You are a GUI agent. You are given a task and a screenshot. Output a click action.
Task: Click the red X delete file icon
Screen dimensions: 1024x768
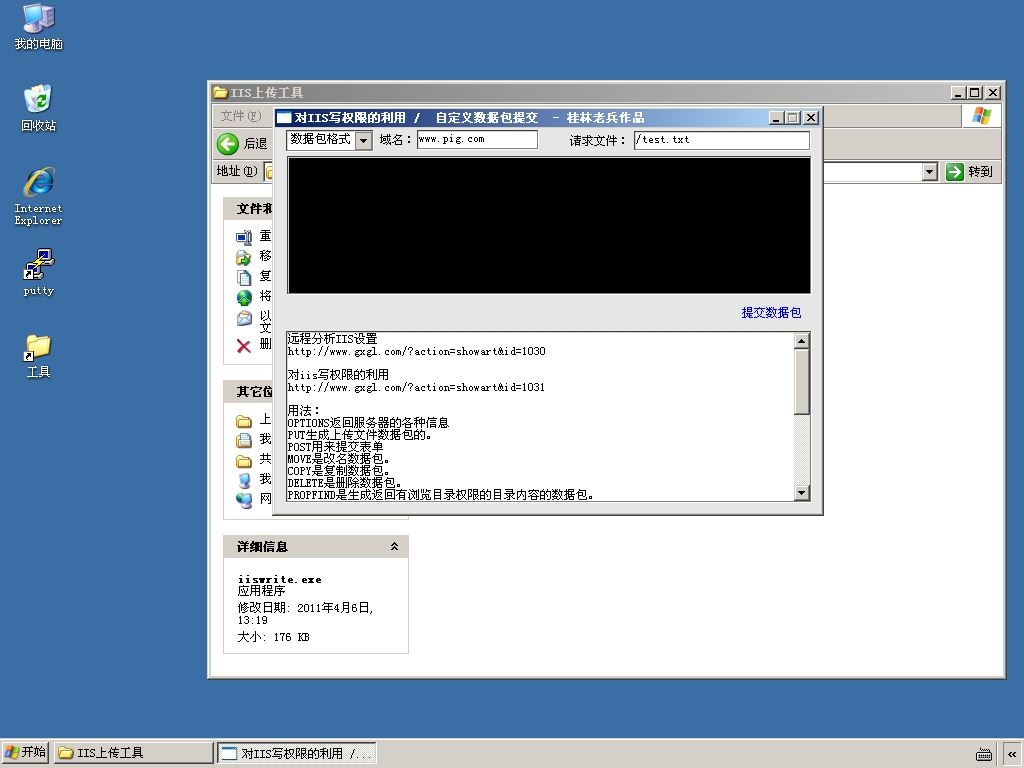[x=244, y=346]
